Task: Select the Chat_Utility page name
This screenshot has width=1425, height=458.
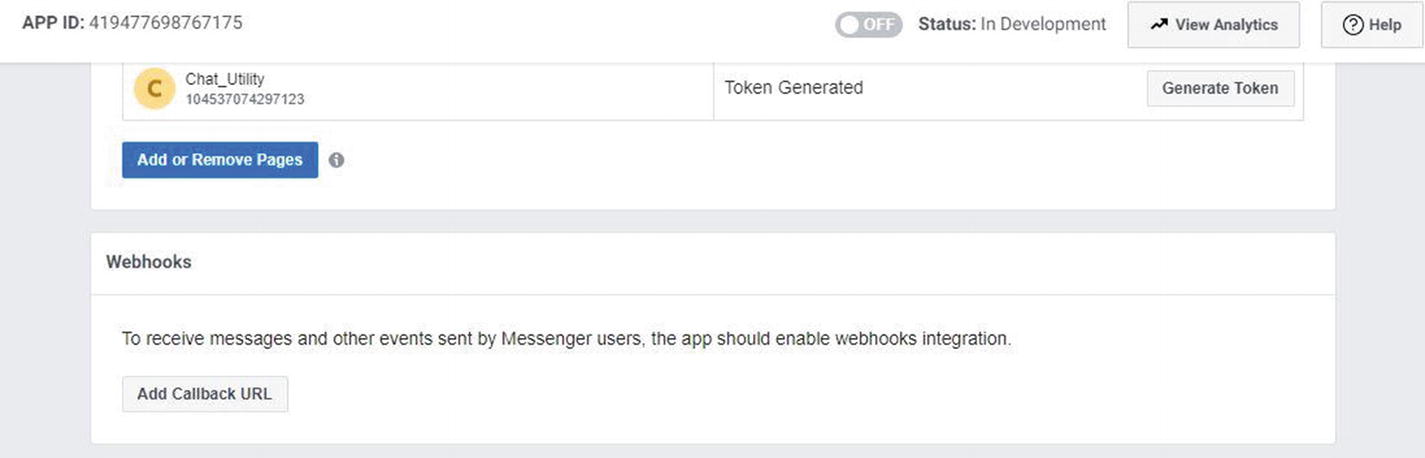Action: (225, 79)
